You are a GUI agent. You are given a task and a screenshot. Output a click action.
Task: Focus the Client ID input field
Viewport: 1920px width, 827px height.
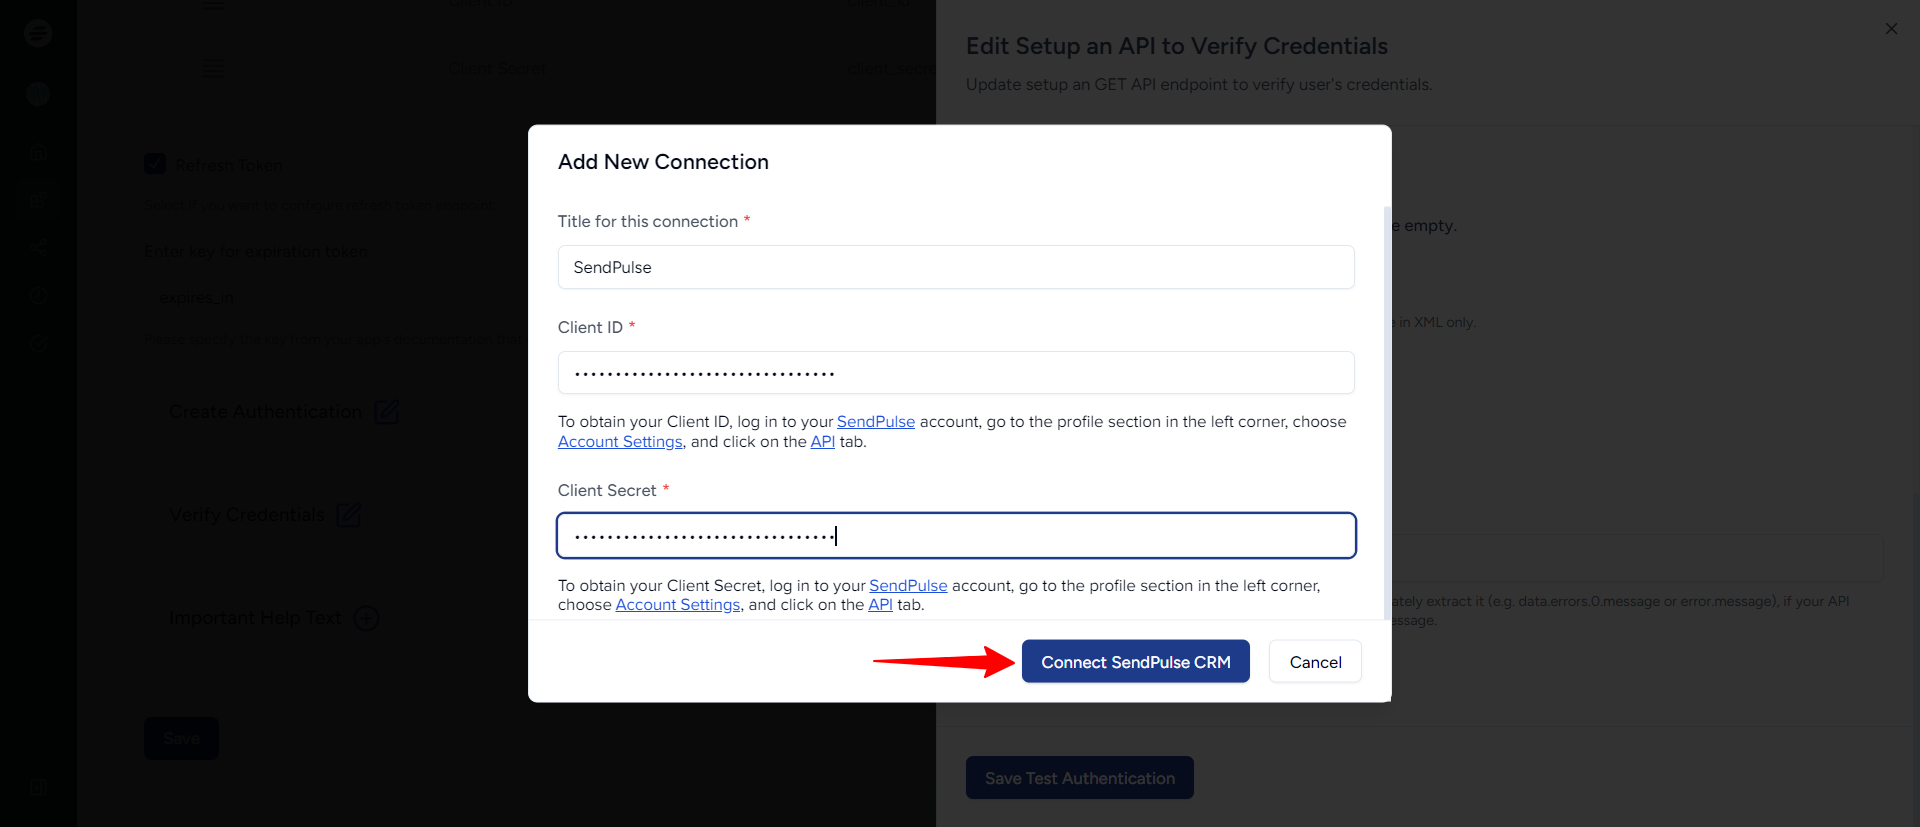(x=955, y=373)
